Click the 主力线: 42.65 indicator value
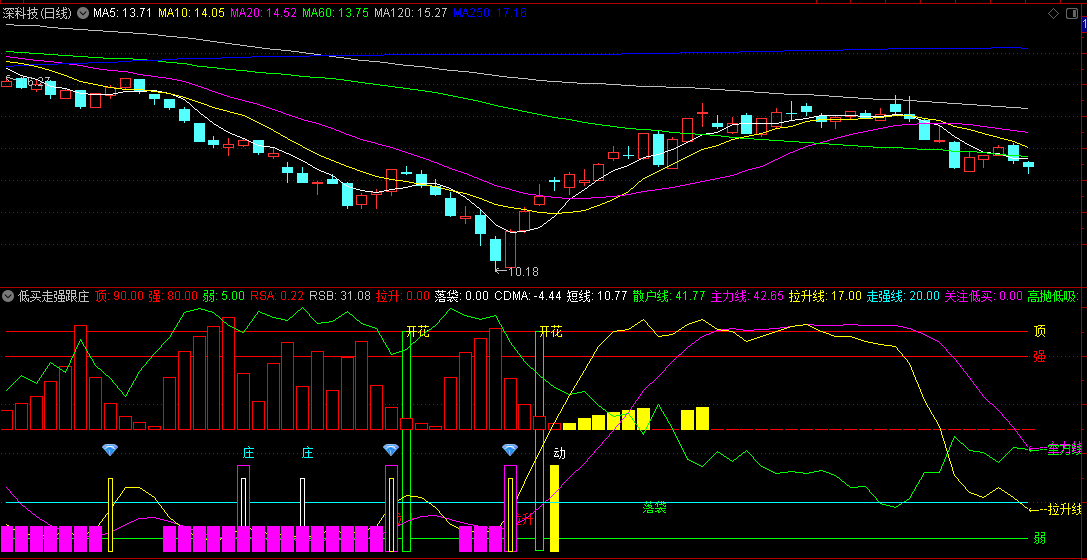 (x=747, y=297)
